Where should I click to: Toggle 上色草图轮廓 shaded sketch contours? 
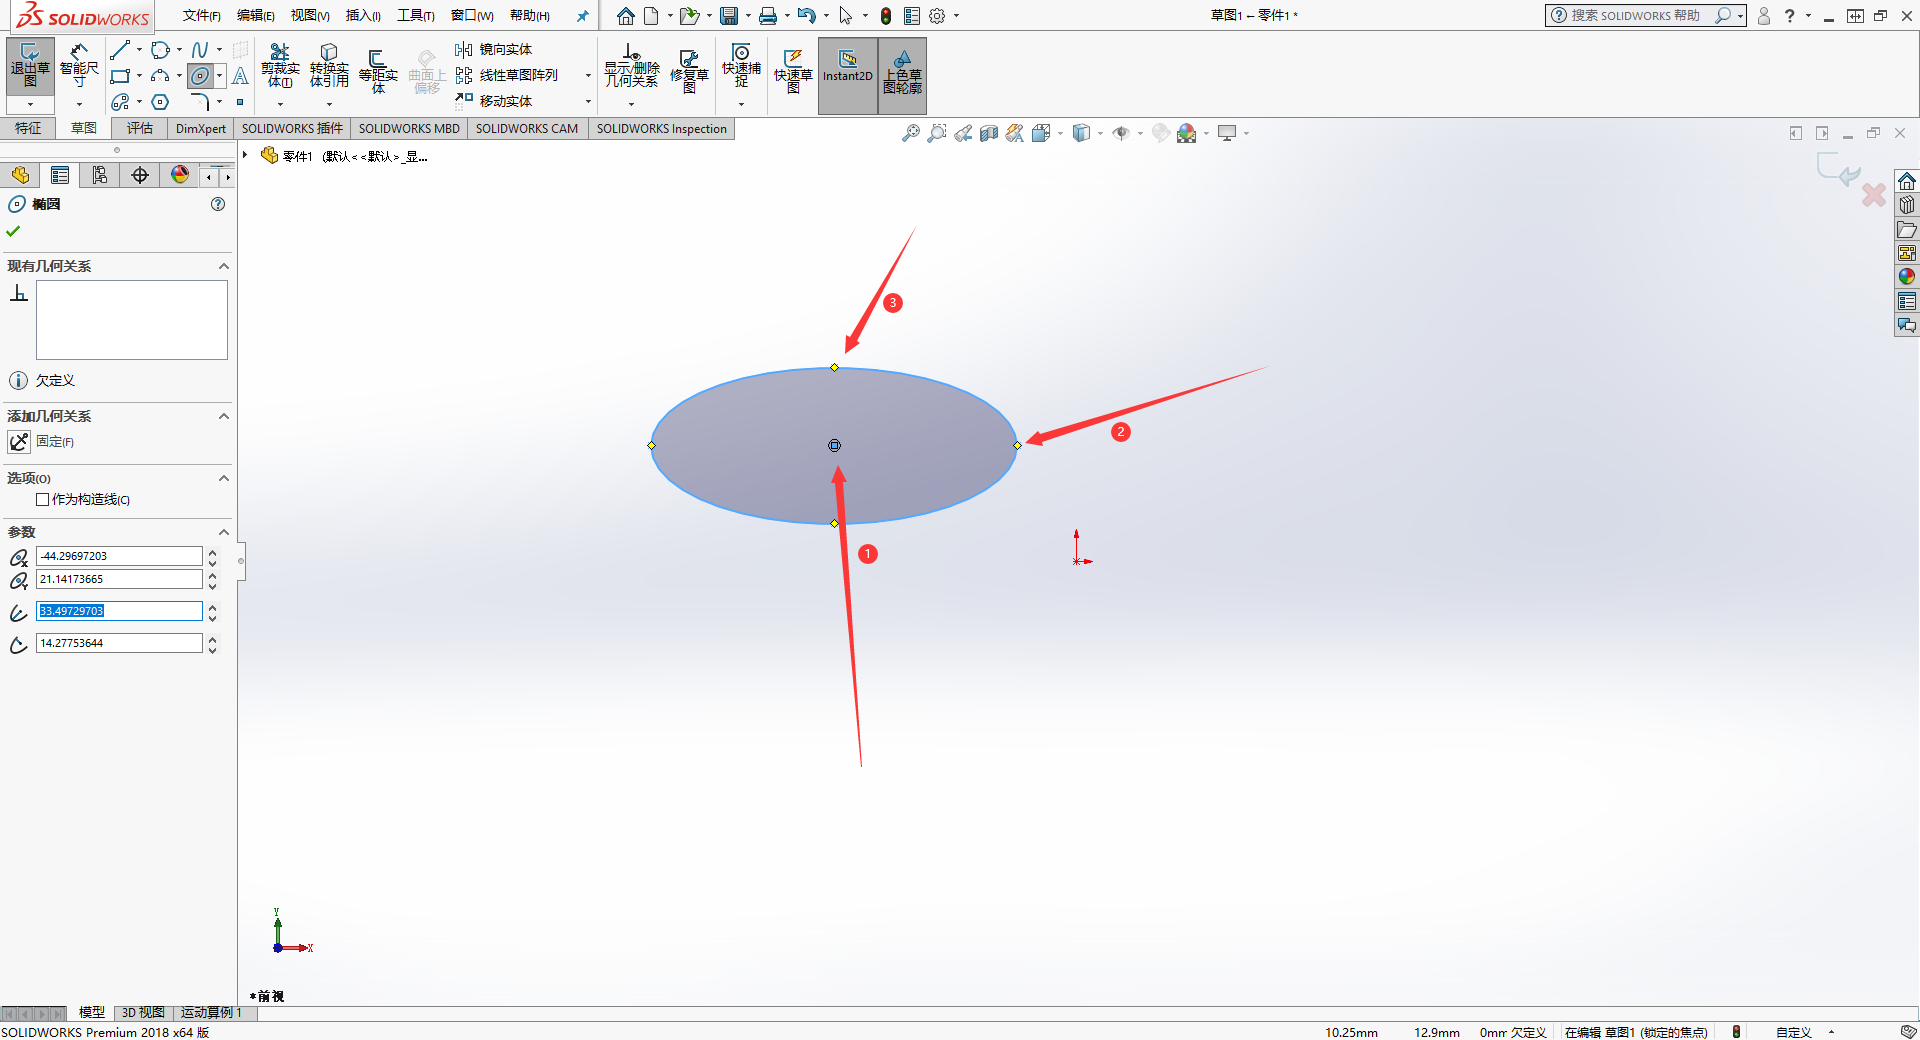click(902, 75)
